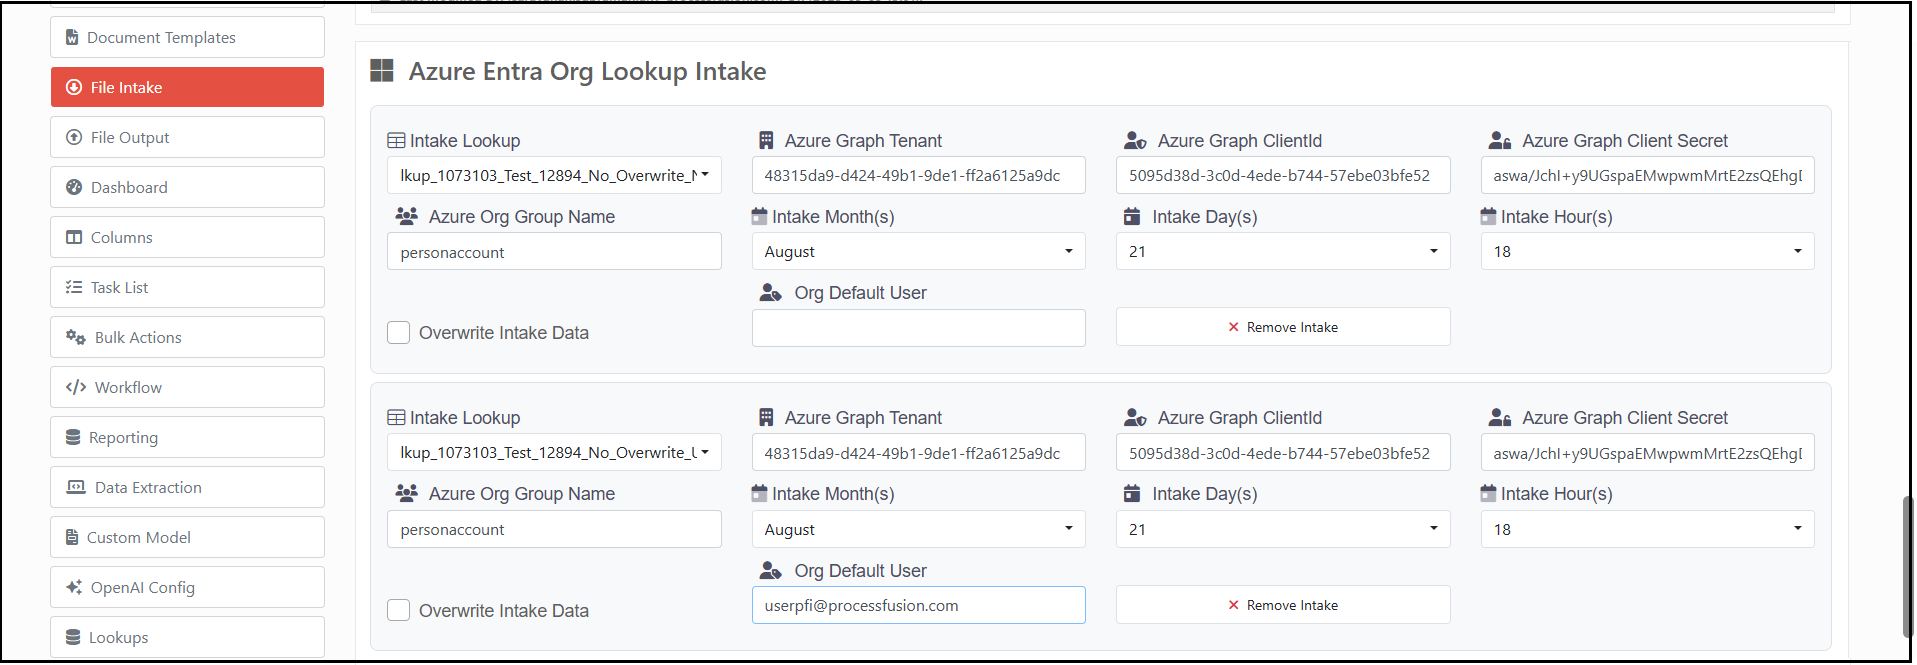
Task: Click Remove Intake on the second entry
Action: pos(1282,605)
